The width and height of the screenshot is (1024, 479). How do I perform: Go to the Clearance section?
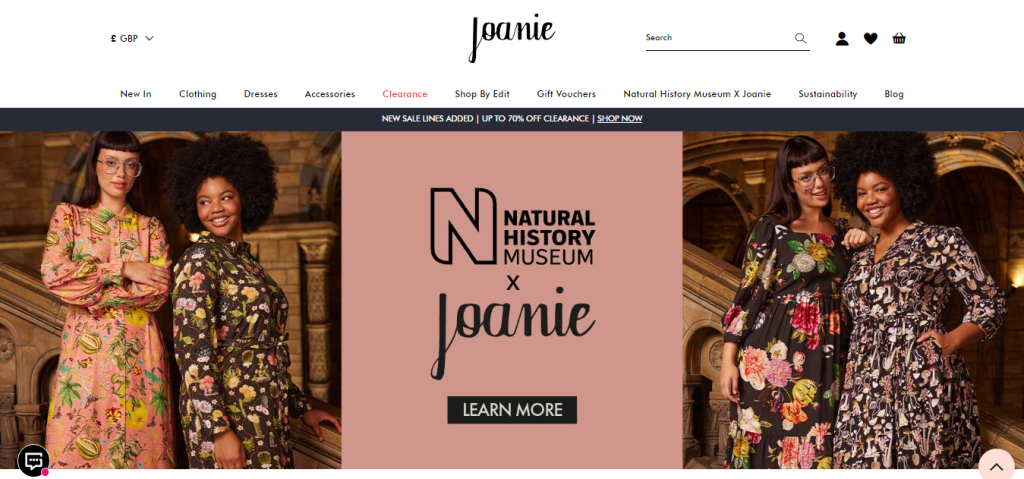tap(405, 94)
